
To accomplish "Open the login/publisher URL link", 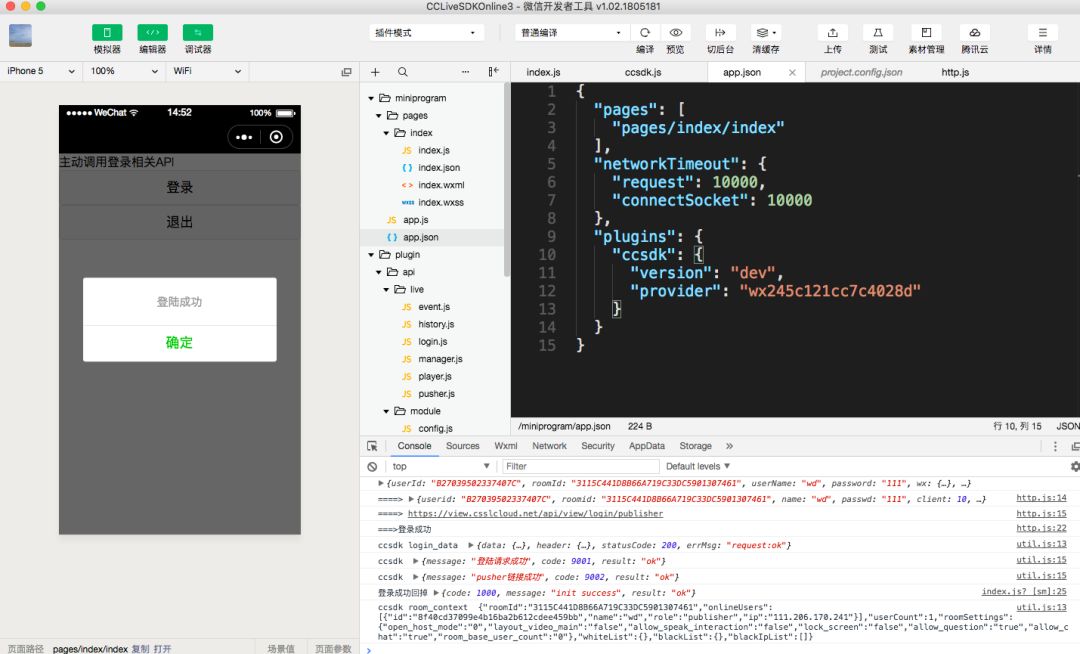I will click(535, 514).
